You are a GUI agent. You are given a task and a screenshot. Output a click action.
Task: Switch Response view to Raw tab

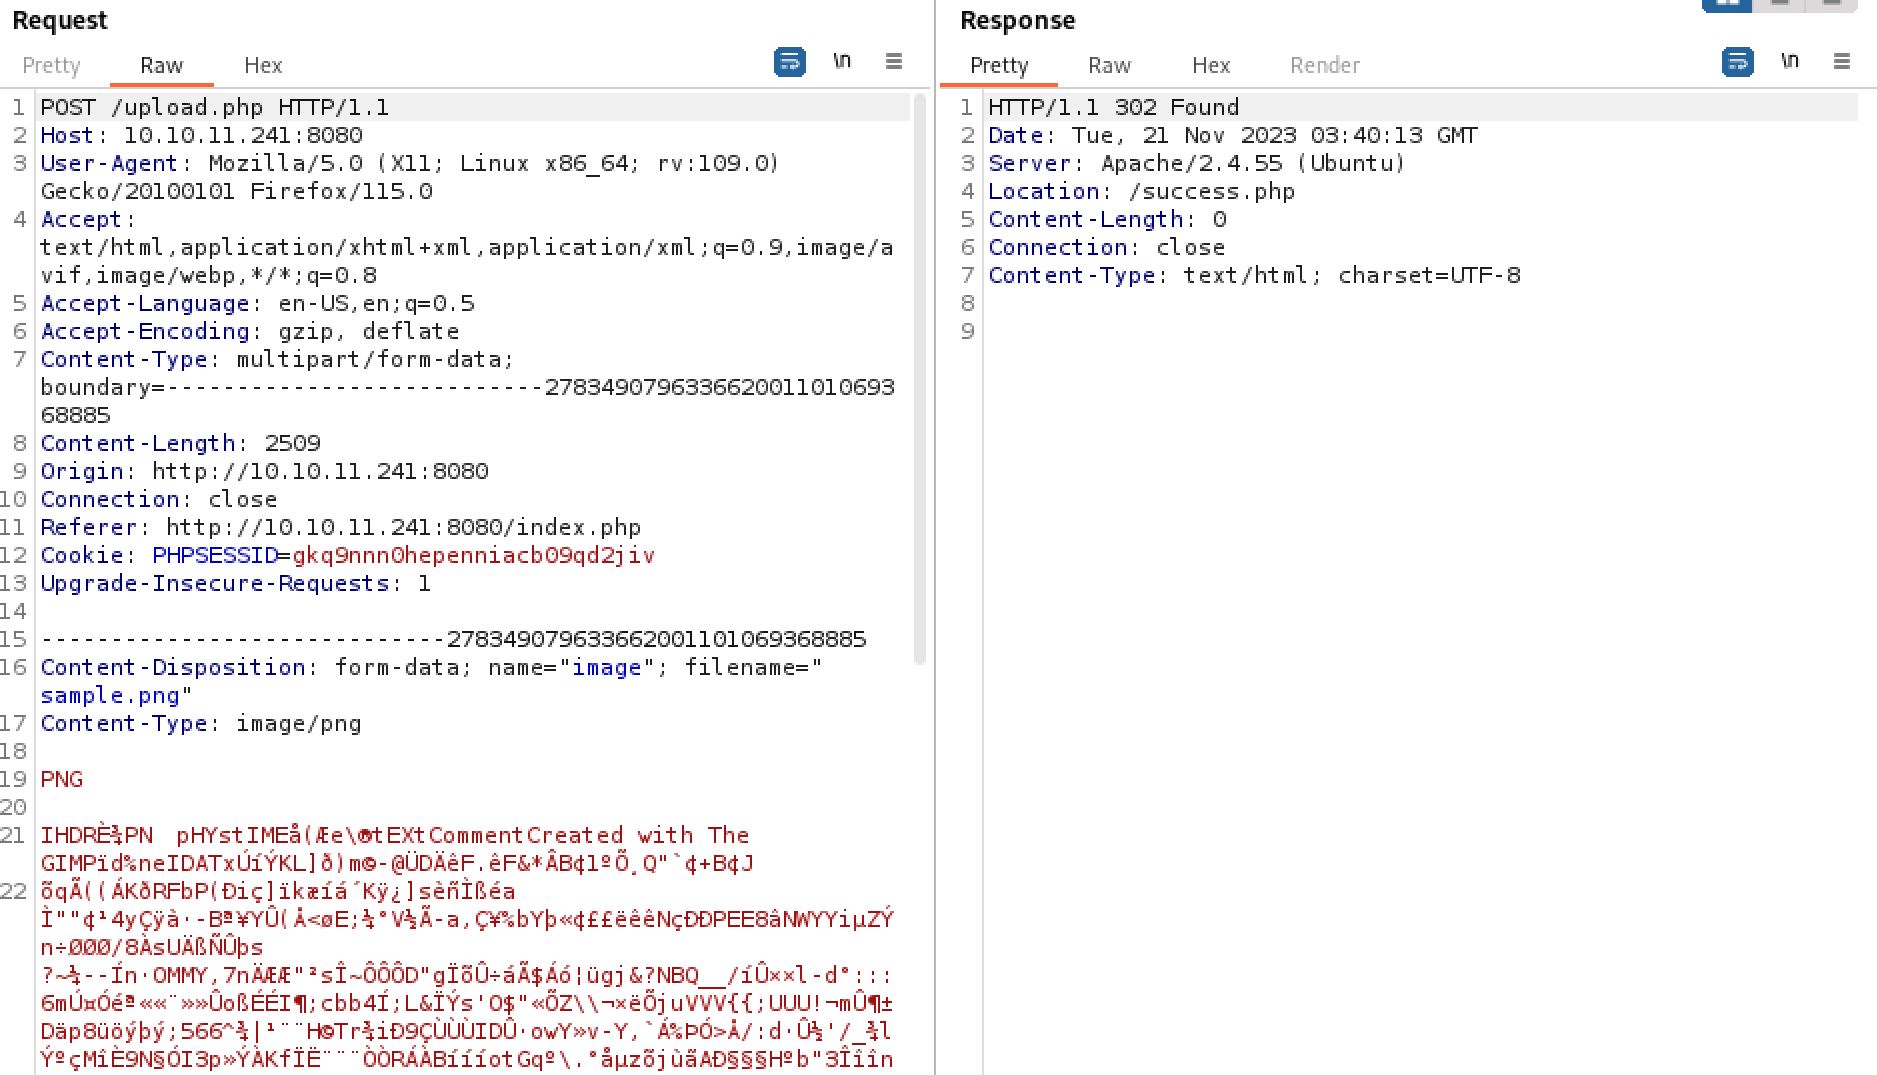tap(1109, 66)
